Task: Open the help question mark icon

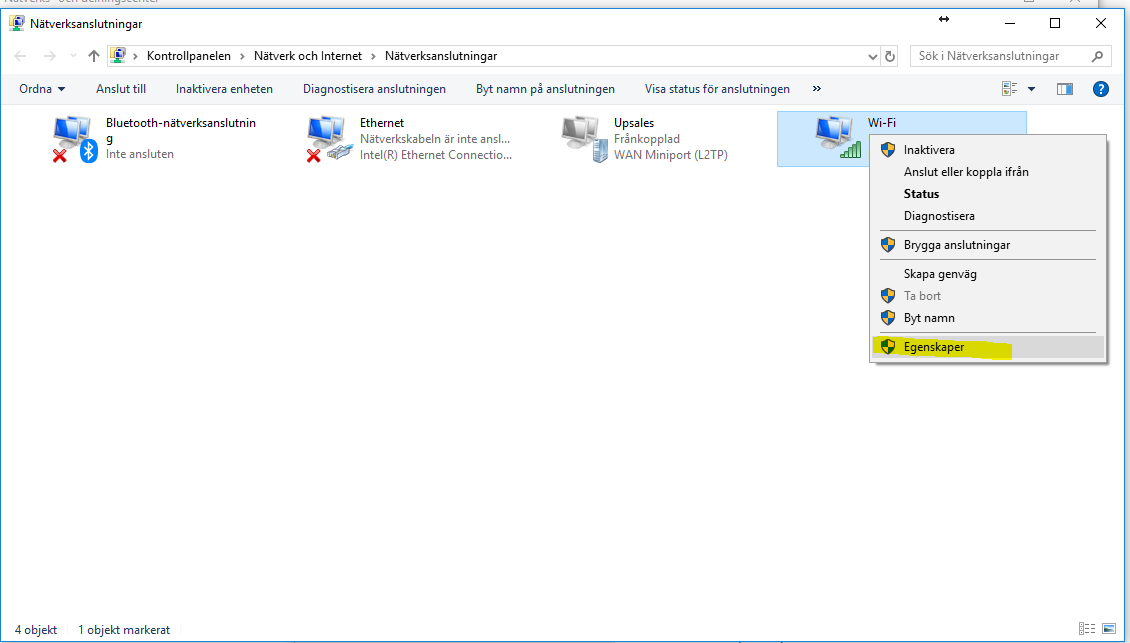Action: (1100, 89)
